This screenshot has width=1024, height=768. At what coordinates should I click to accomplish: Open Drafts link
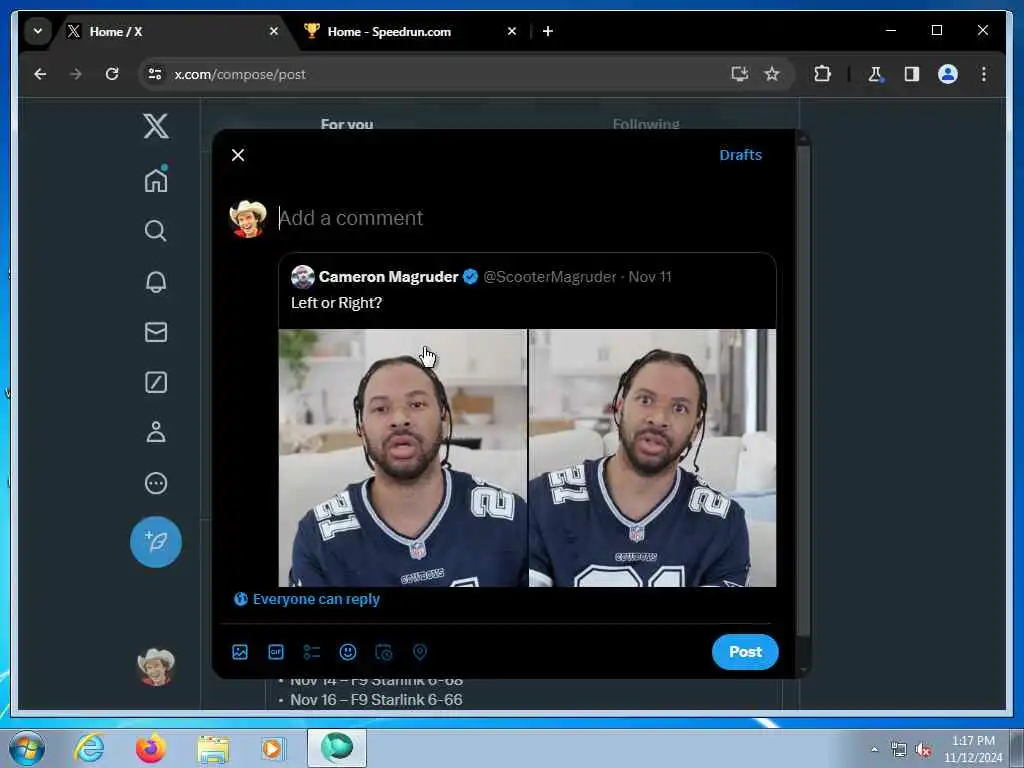(741, 155)
